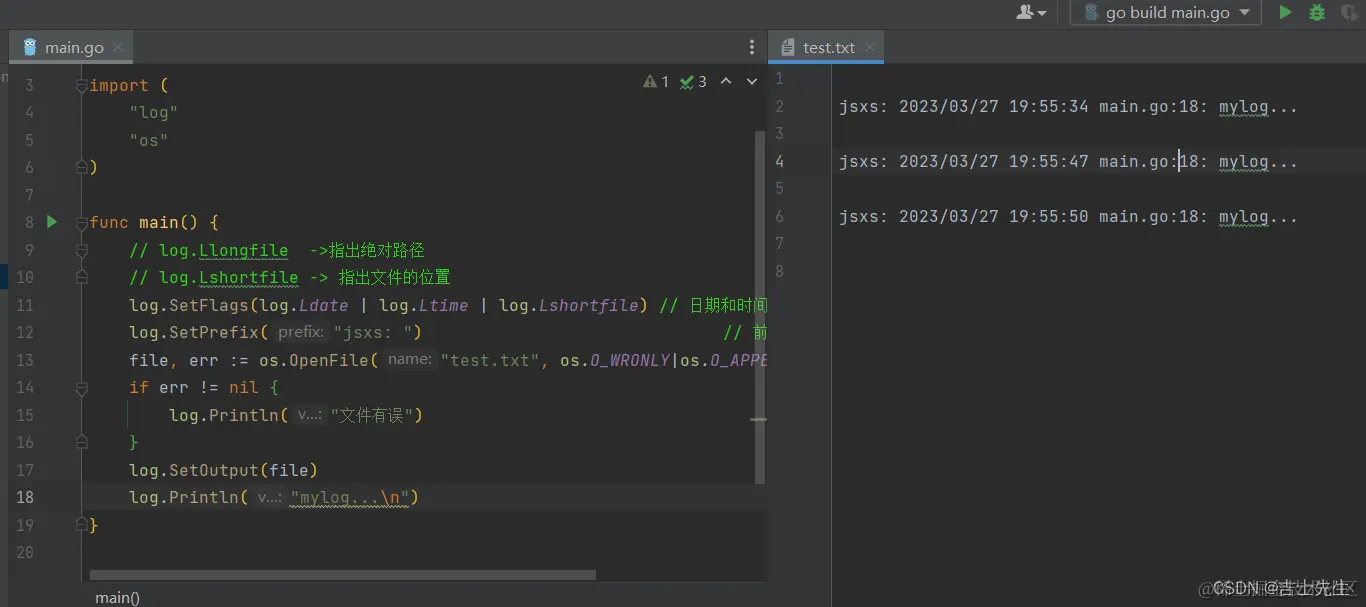Click the vertical scrollbar thumb of main.go editor
This screenshot has height=607, width=1366.
coord(759,306)
